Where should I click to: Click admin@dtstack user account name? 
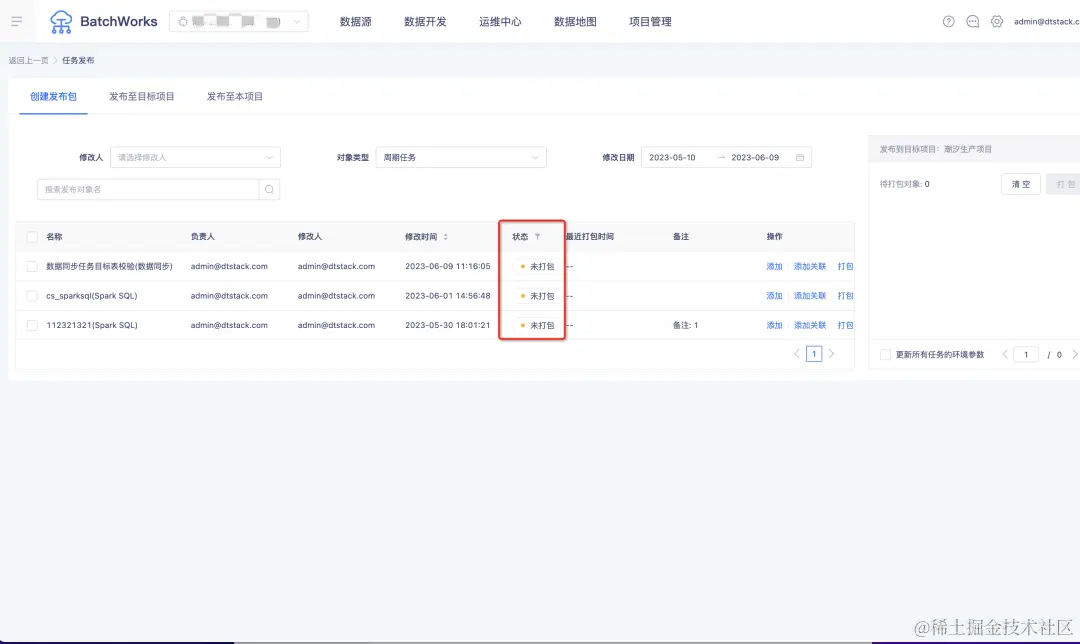point(1046,21)
